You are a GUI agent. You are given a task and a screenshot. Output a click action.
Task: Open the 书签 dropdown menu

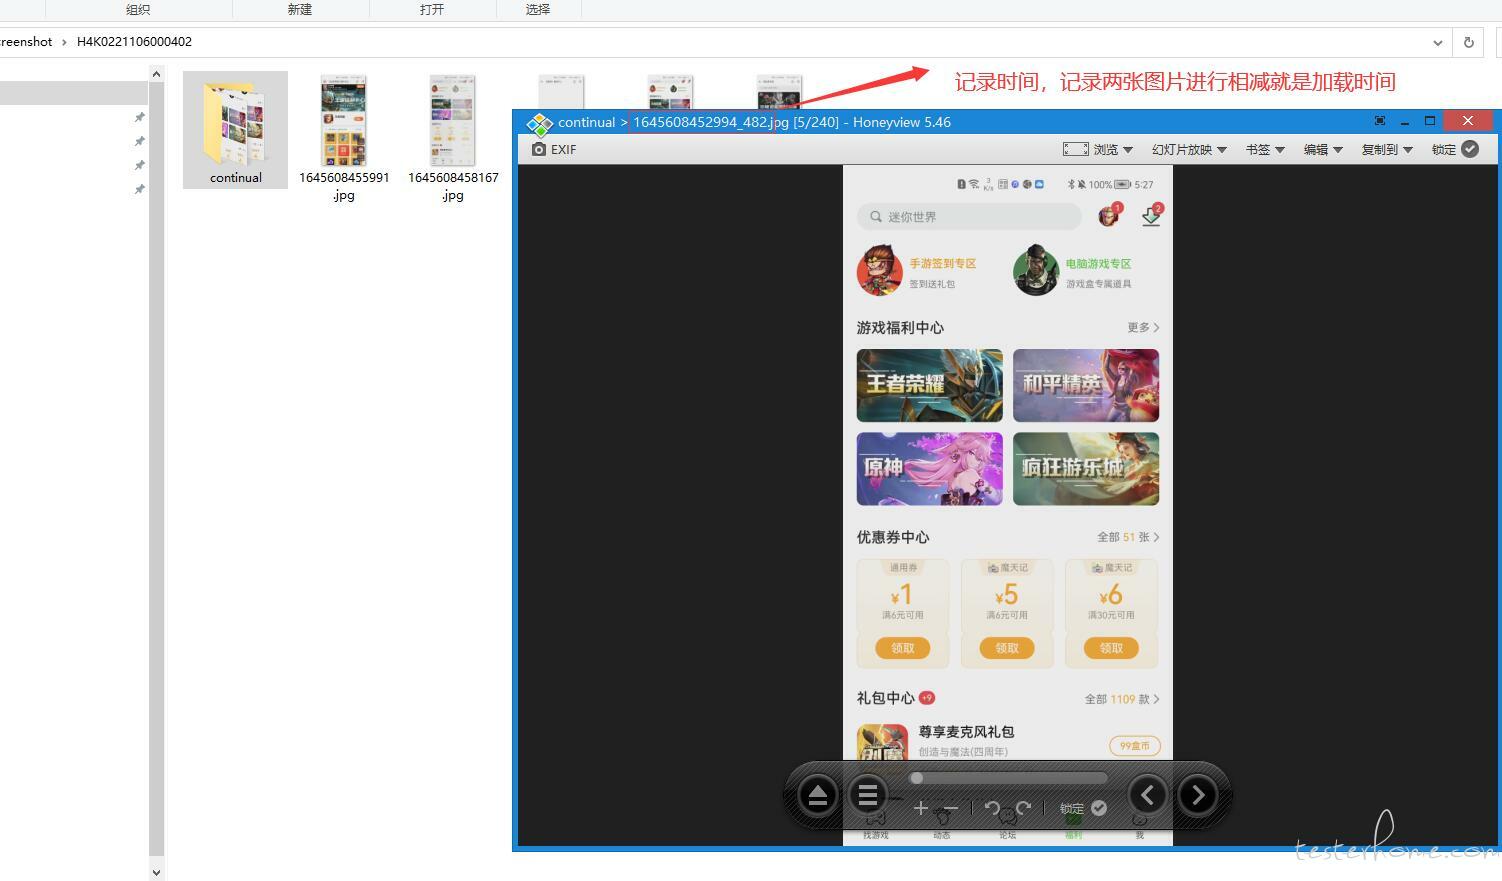[1265, 149]
